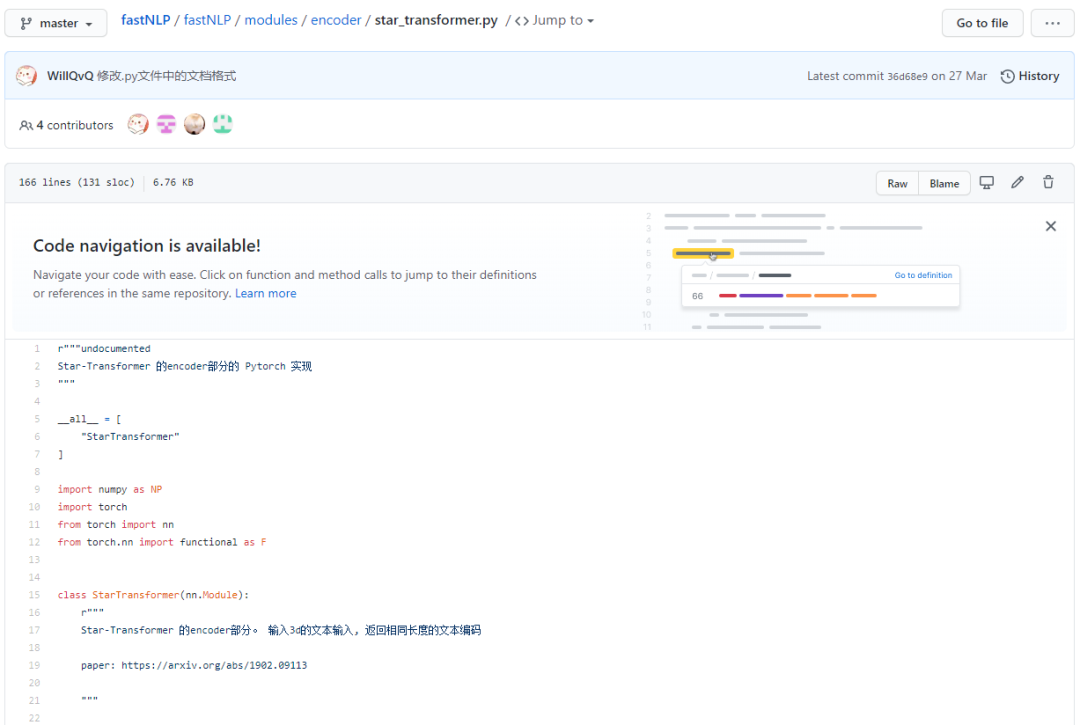Click line number 9
1080x725 pixels.
(x=37, y=489)
